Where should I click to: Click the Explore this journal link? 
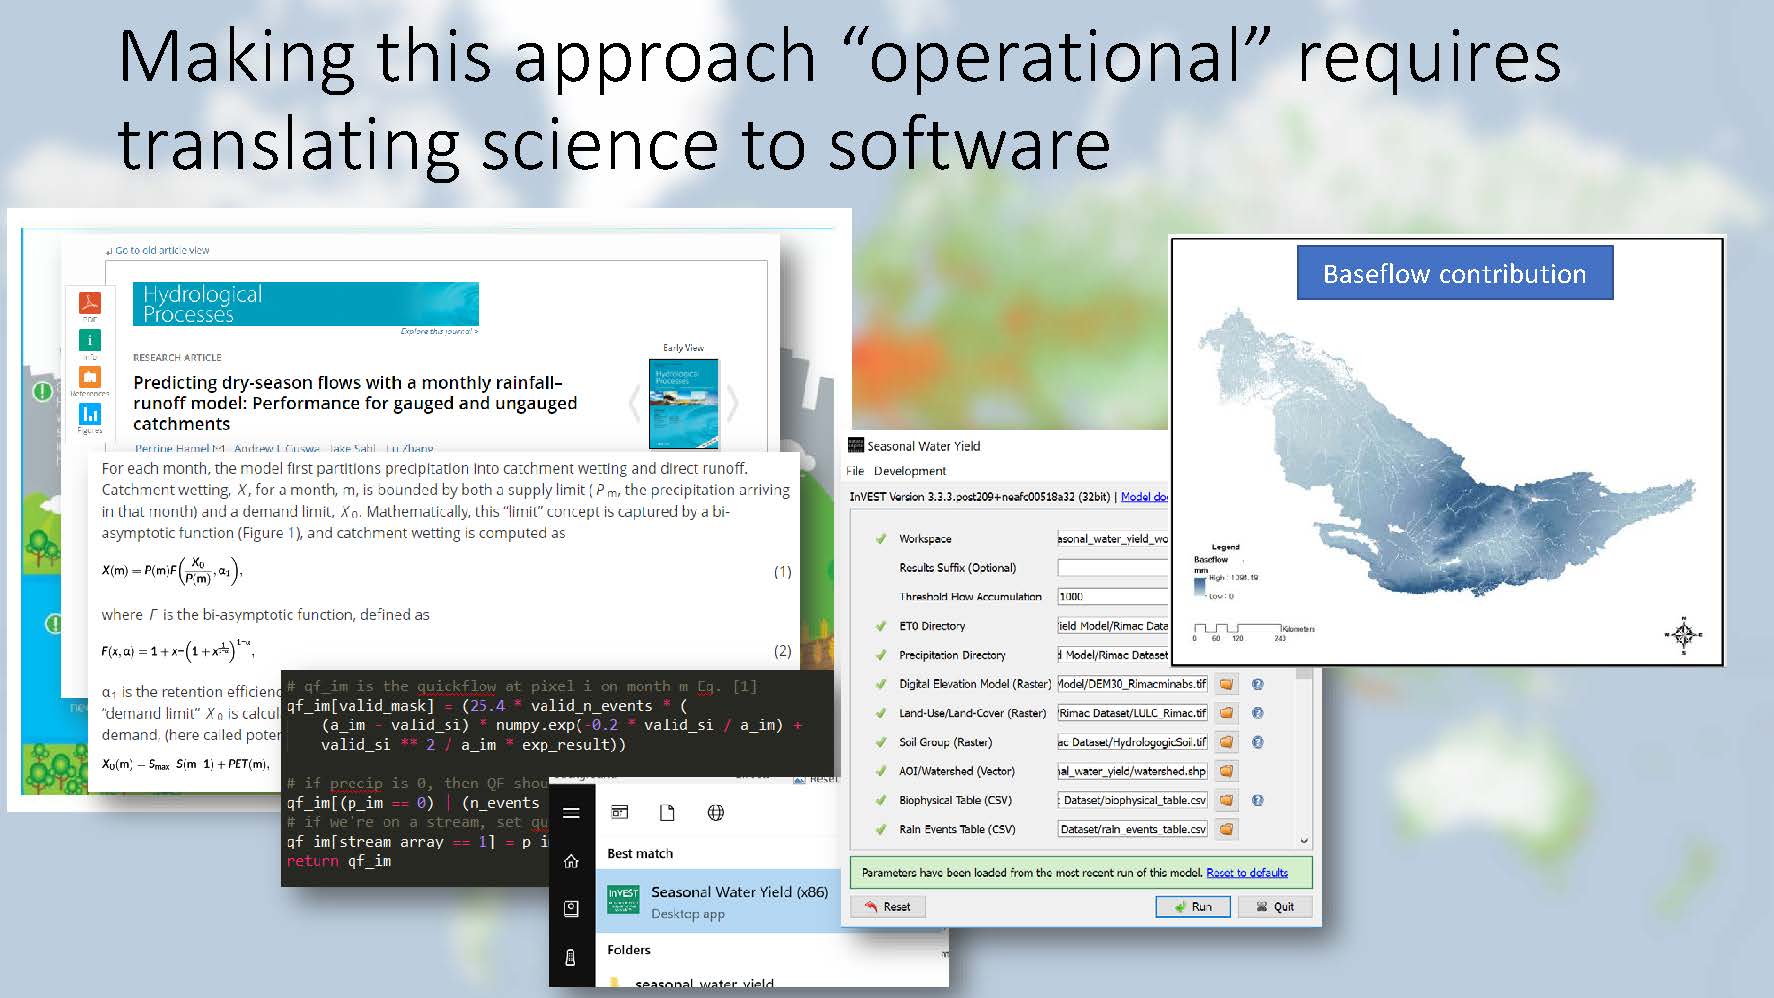pos(439,331)
